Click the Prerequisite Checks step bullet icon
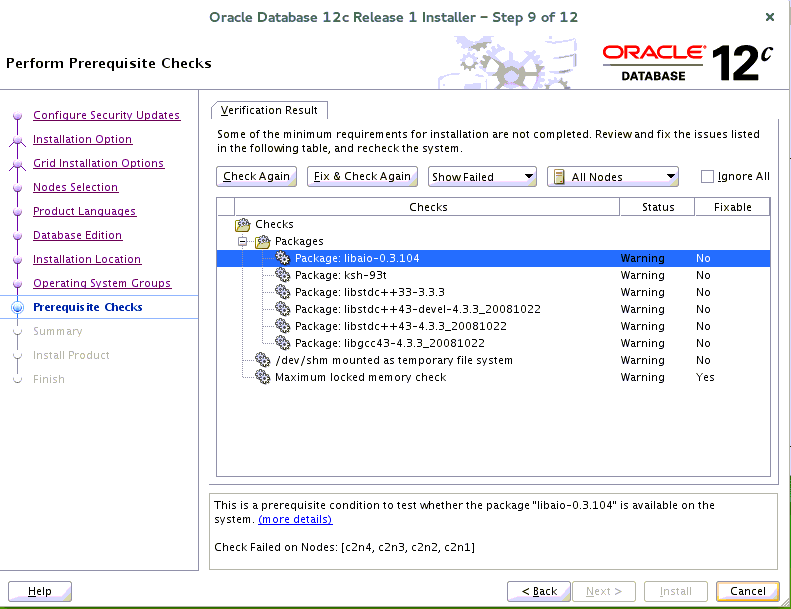Image resolution: width=791 pixels, height=609 pixels. [x=18, y=307]
